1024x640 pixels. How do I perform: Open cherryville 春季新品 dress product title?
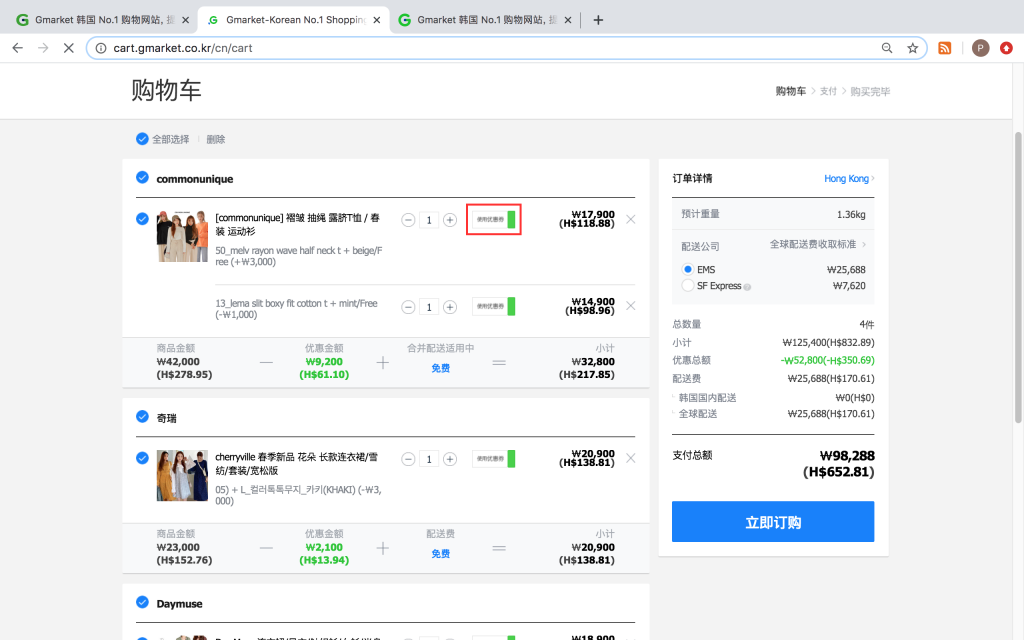point(296,463)
